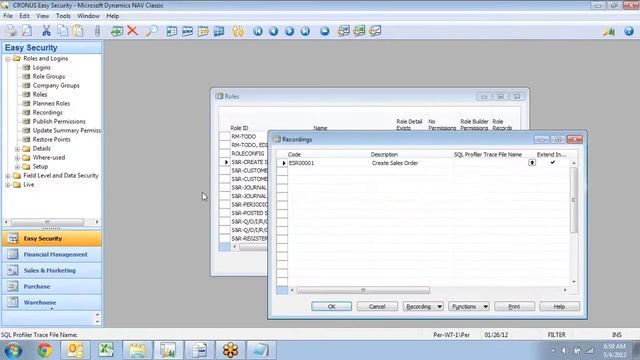Open the Functions dropdown button

[469, 306]
